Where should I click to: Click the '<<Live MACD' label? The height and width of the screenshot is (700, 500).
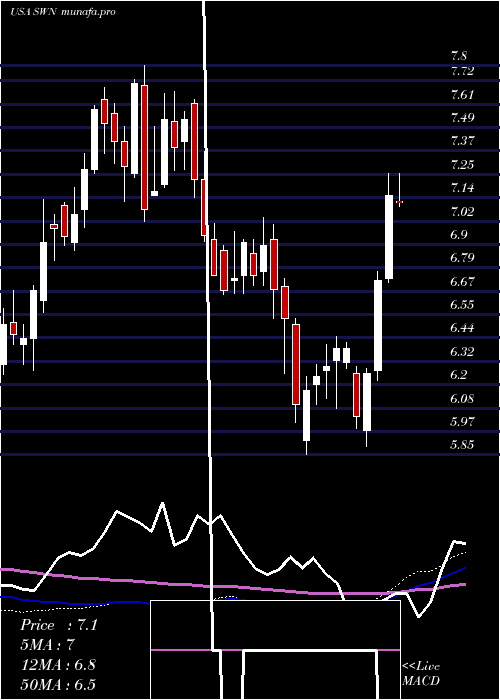(x=421, y=674)
